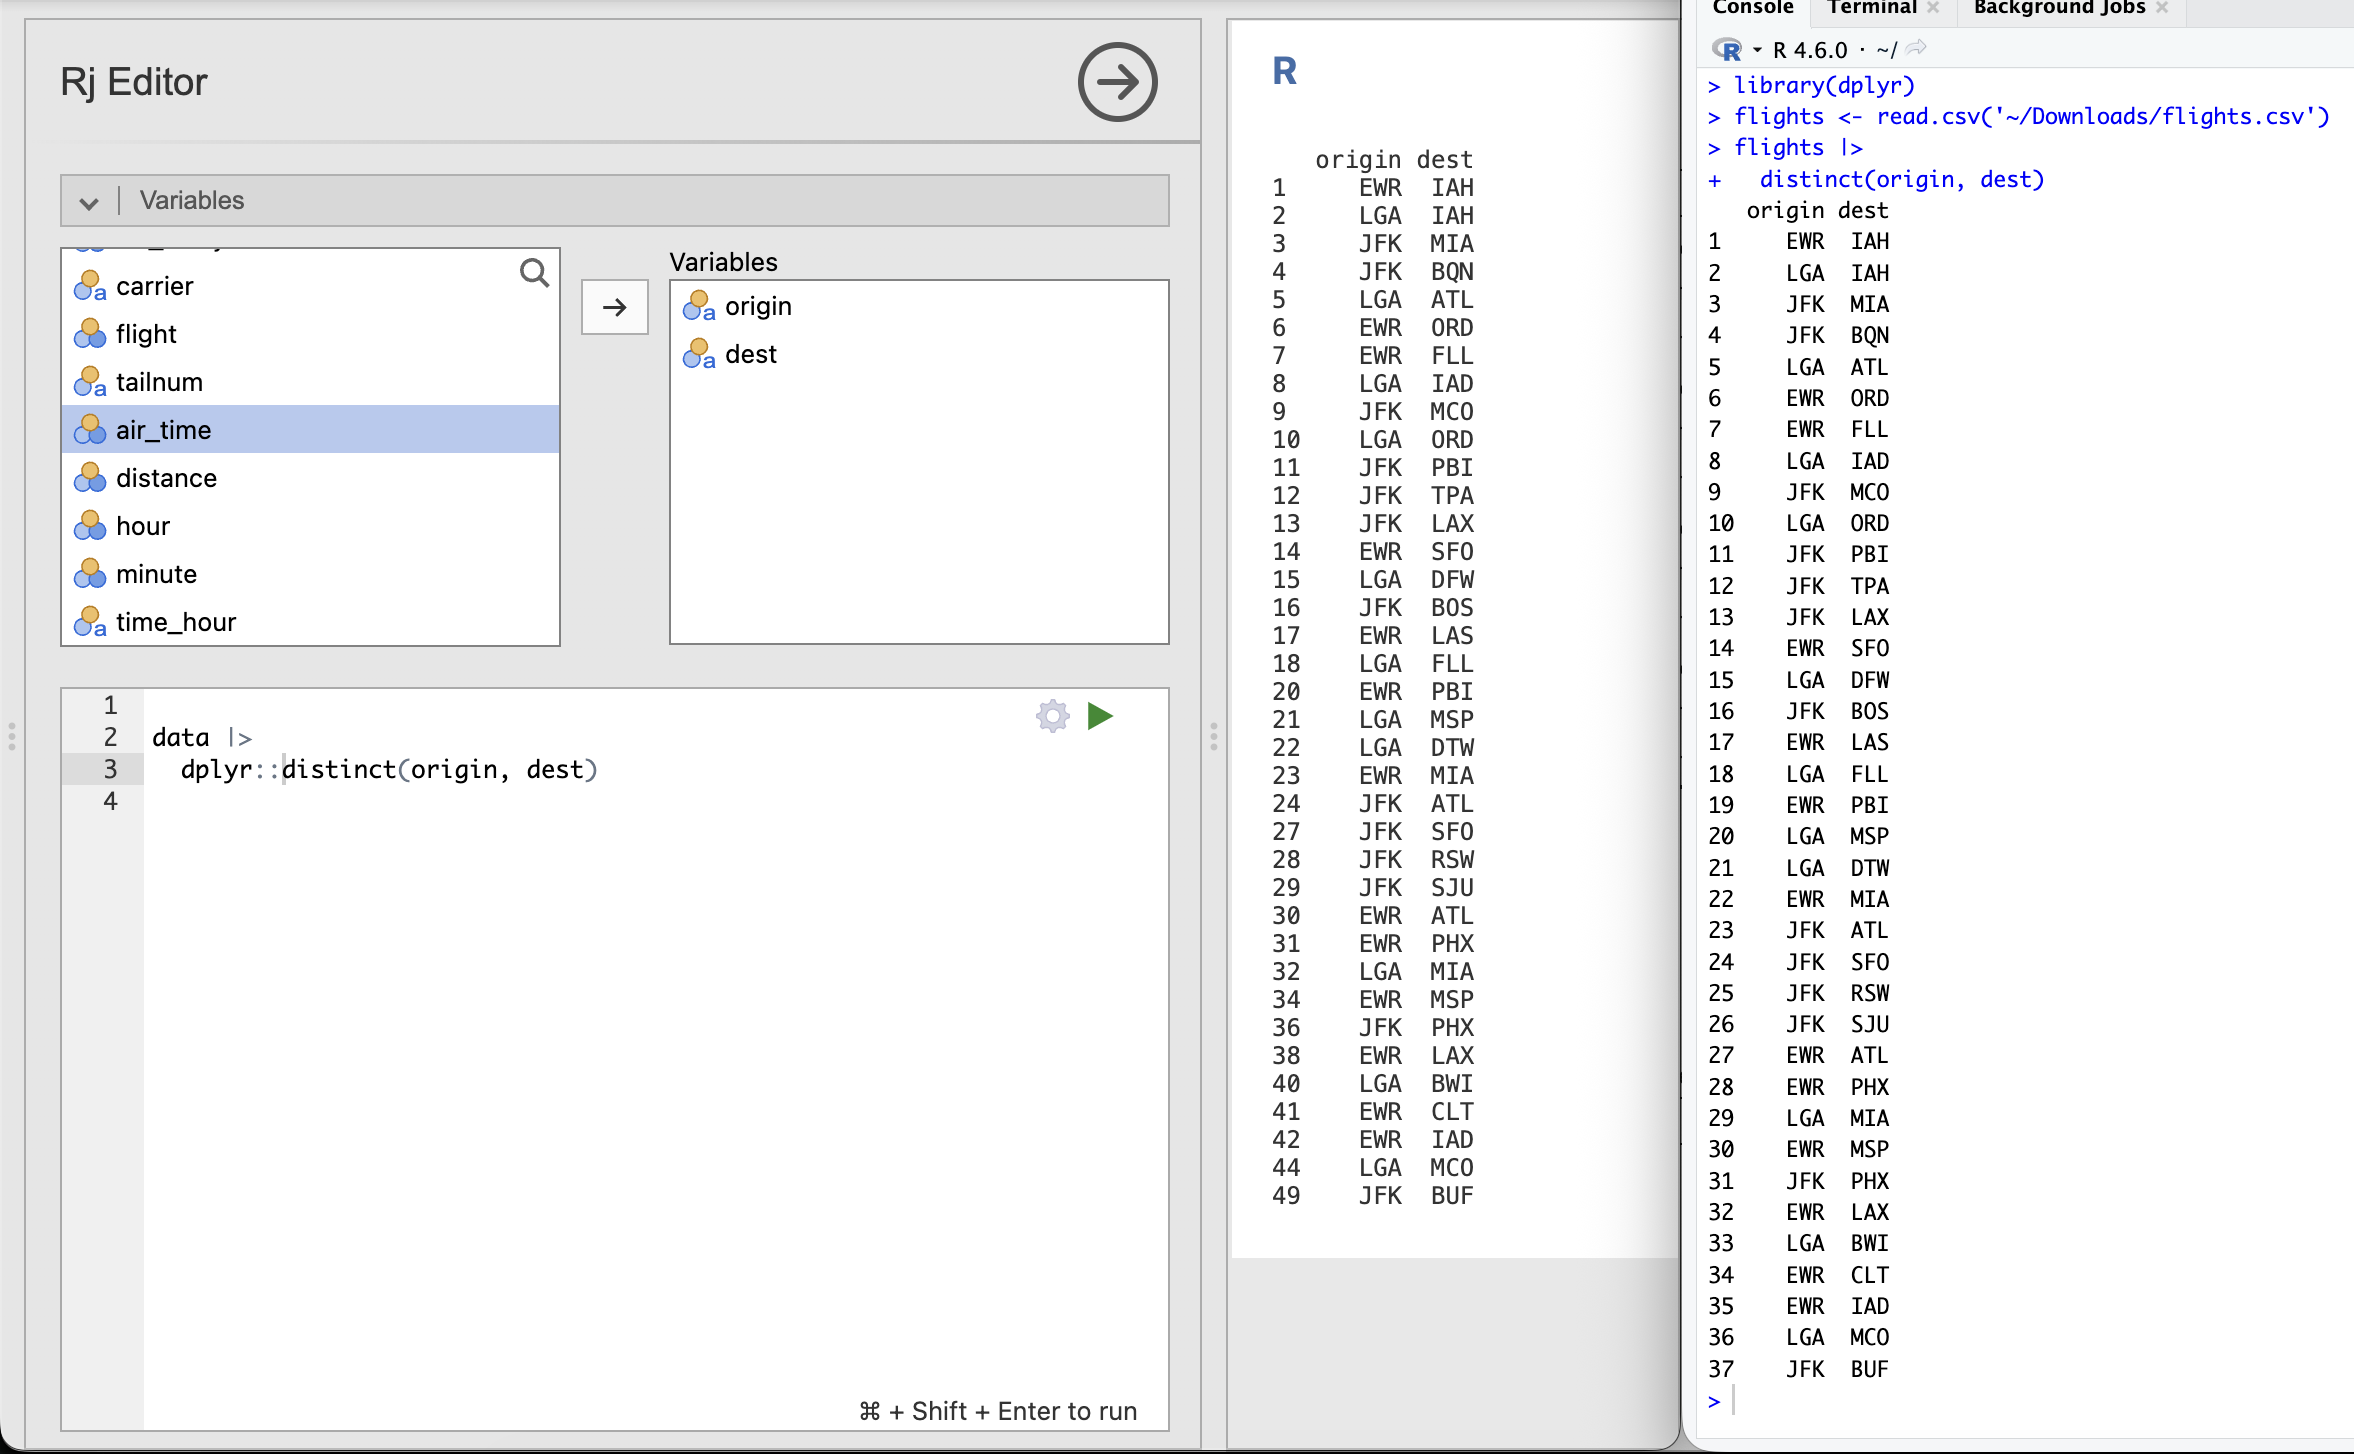Click line 3 in the code editor

(x=390, y=769)
